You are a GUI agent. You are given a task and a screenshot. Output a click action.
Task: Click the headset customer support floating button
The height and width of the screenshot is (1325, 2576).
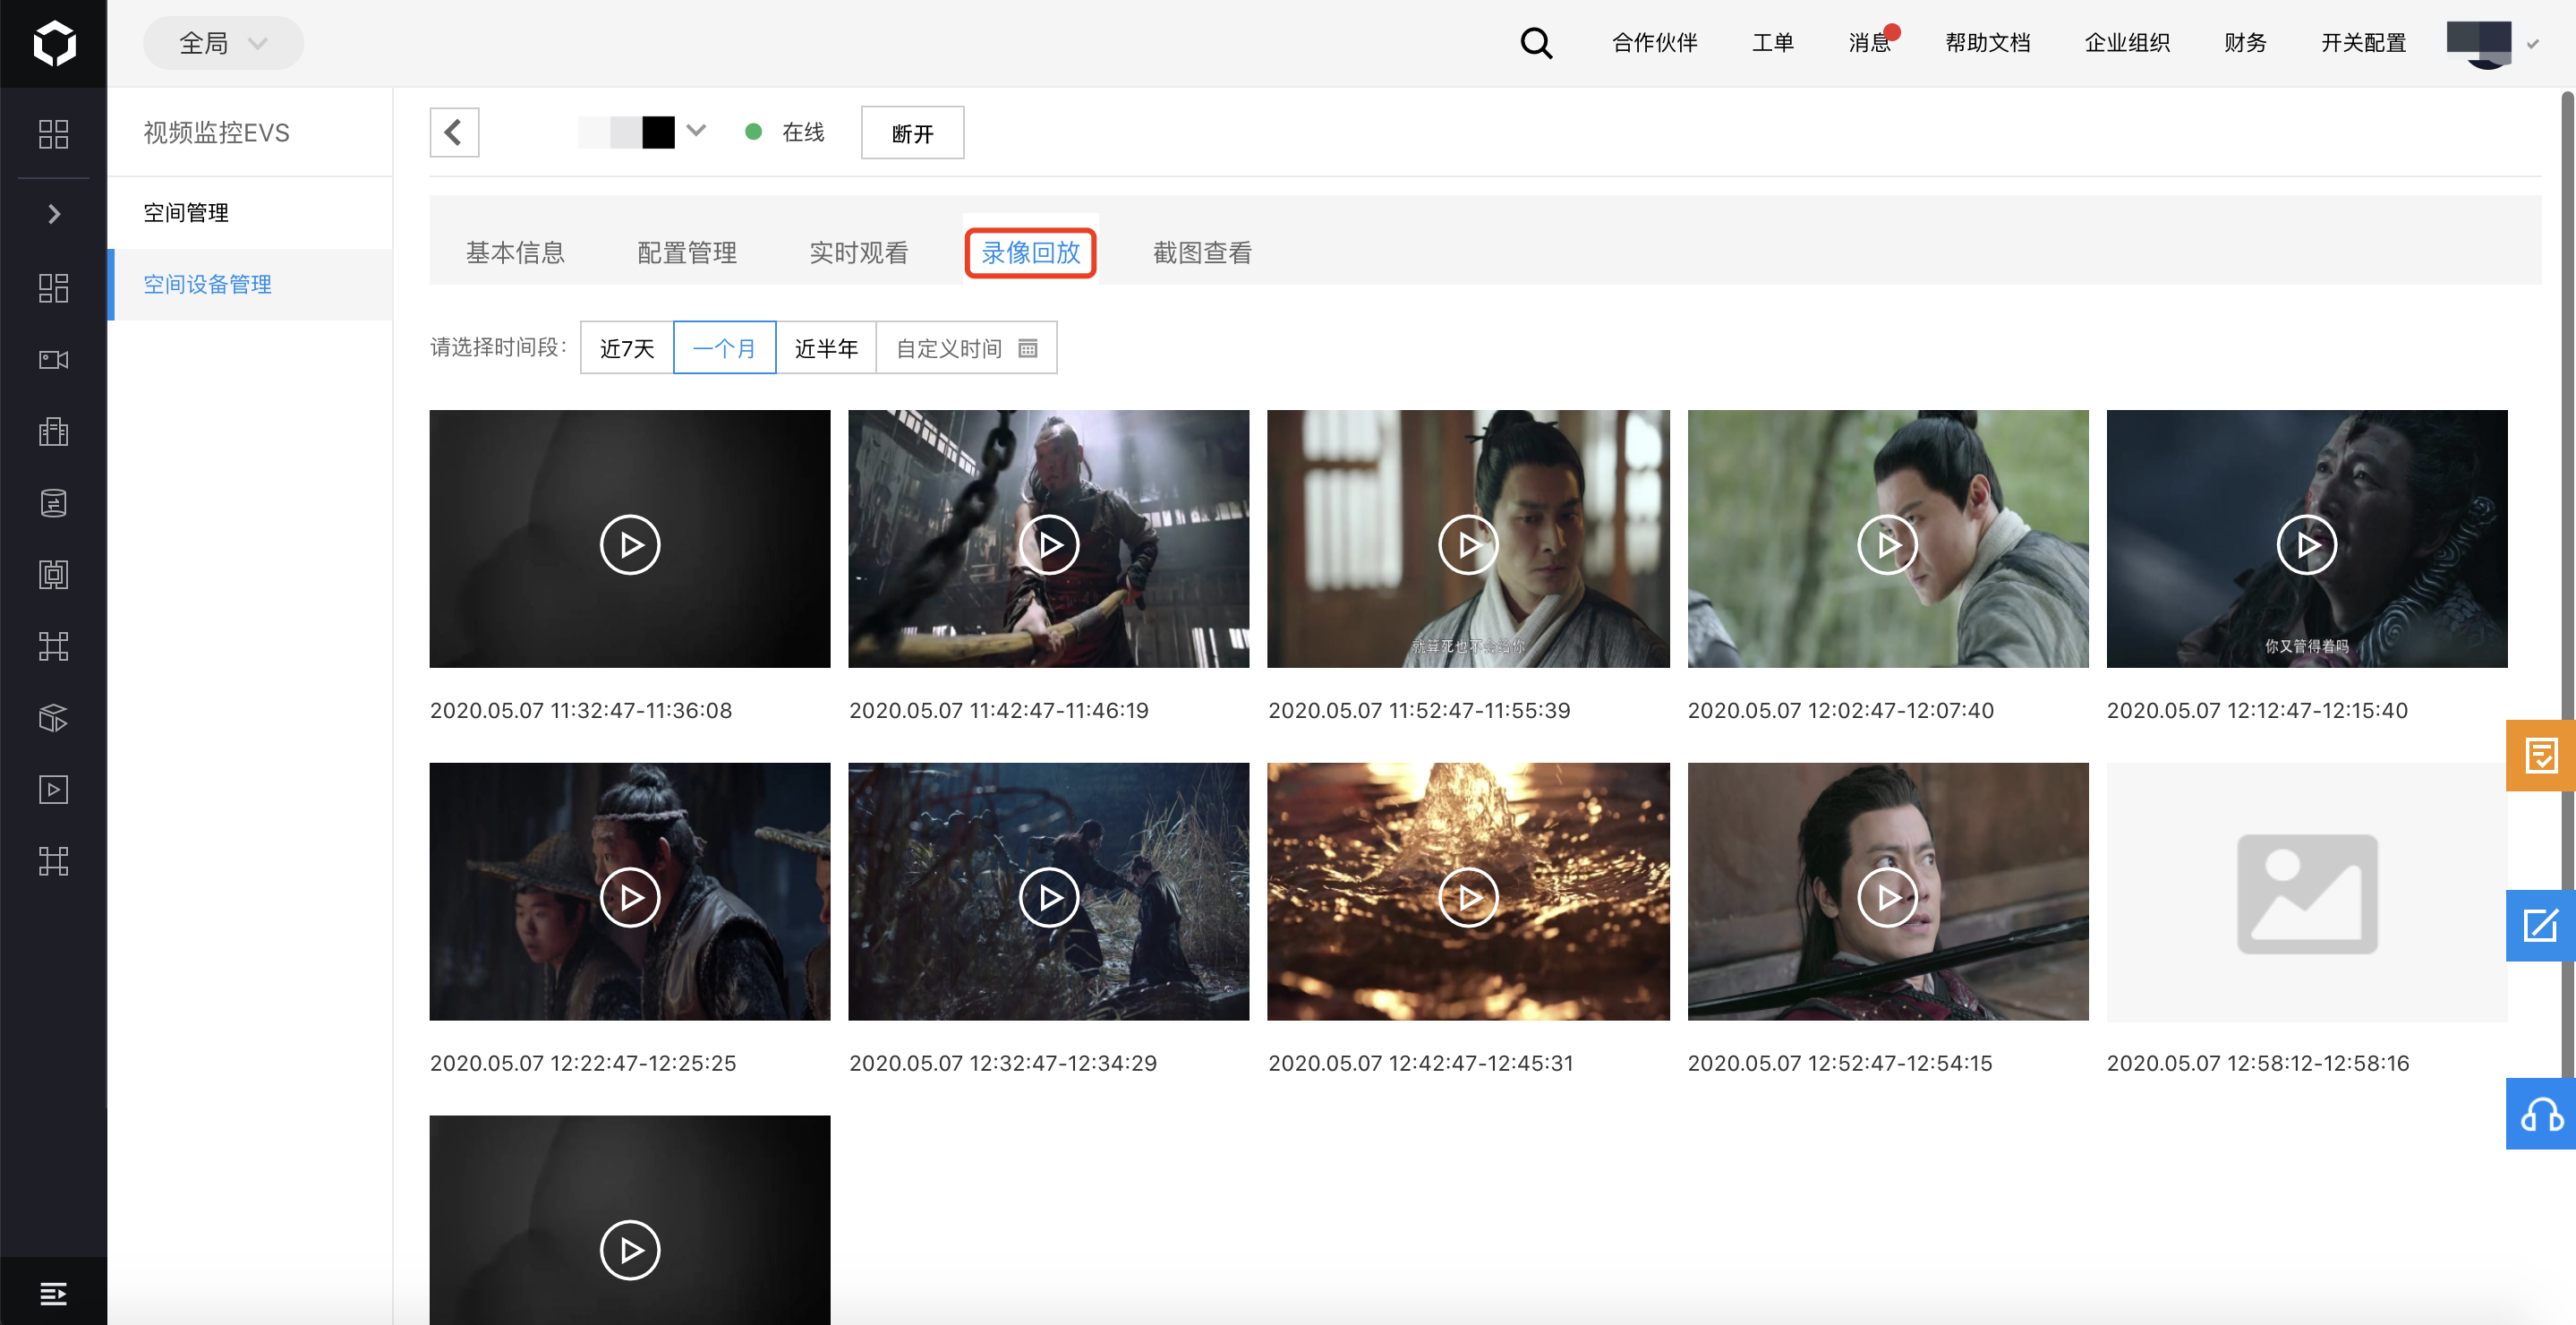[2540, 1113]
